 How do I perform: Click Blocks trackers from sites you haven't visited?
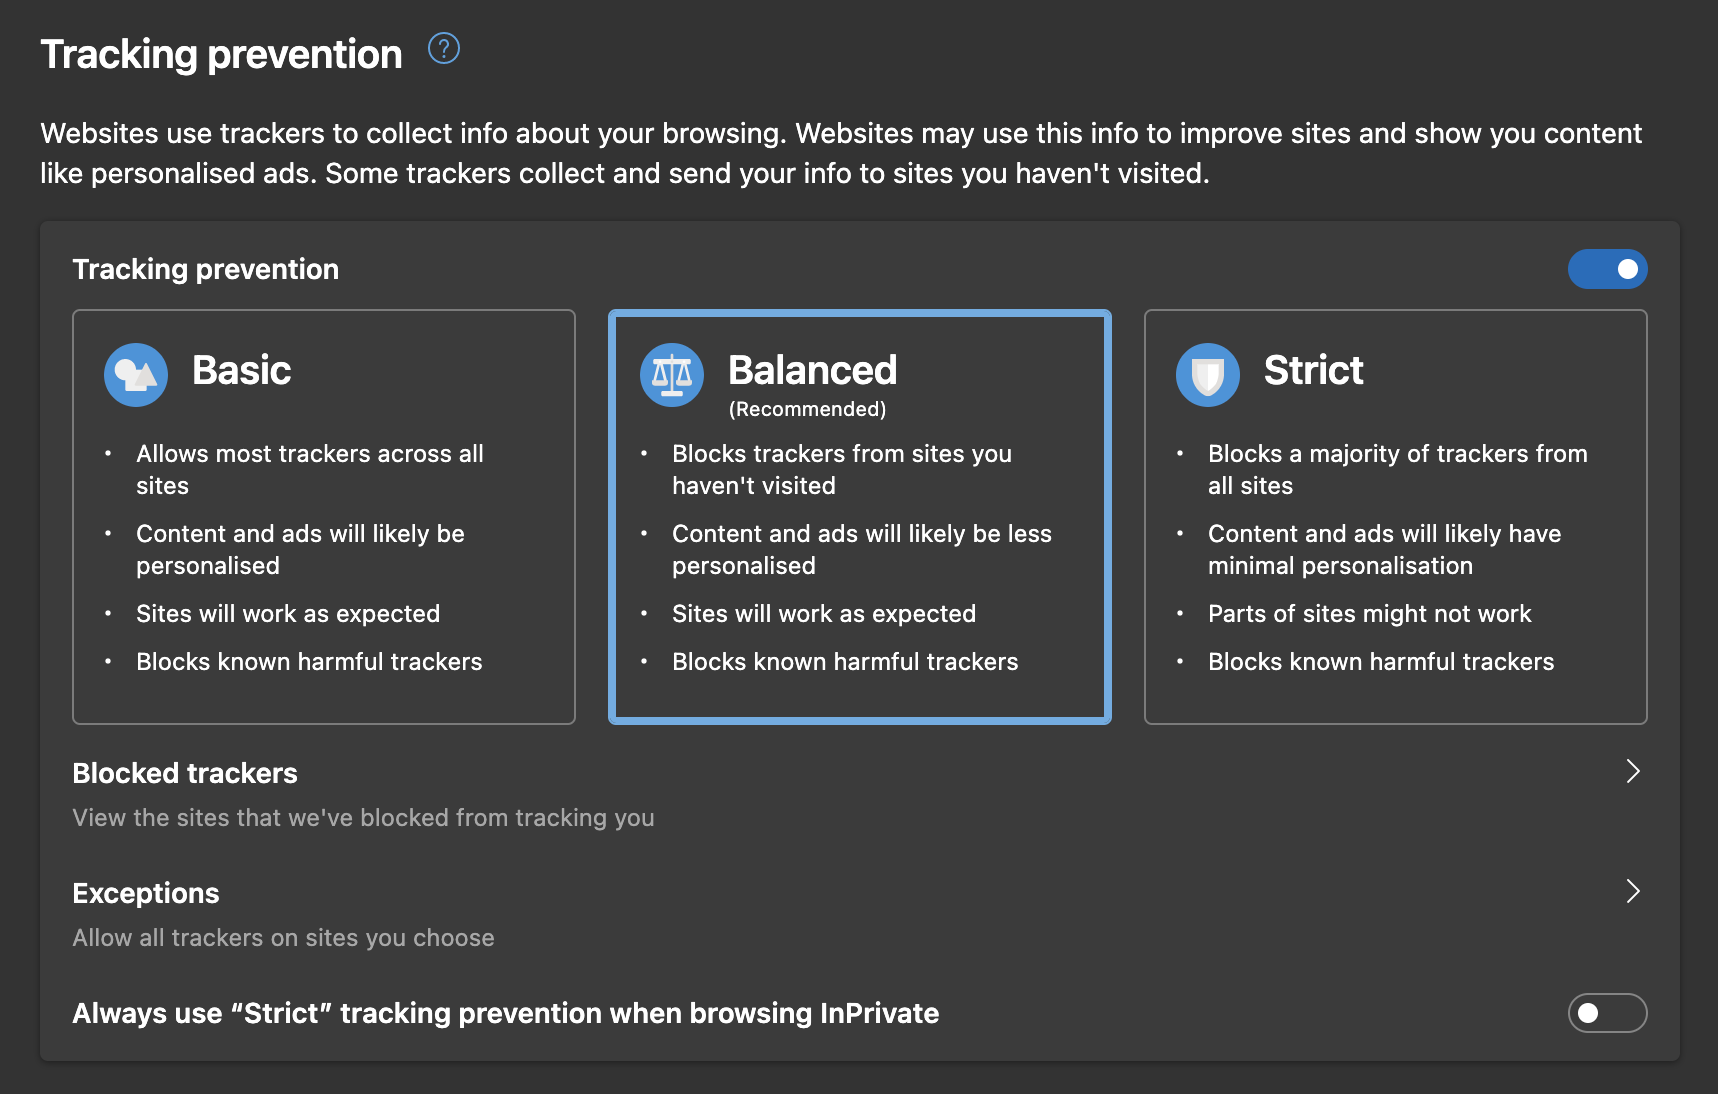coord(842,470)
